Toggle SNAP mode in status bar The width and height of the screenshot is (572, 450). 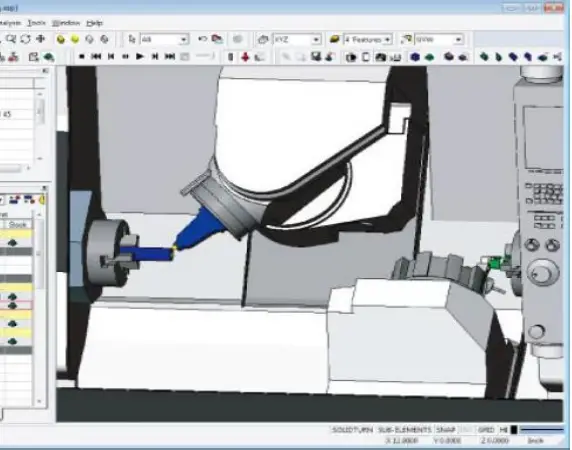pyautogui.click(x=445, y=430)
